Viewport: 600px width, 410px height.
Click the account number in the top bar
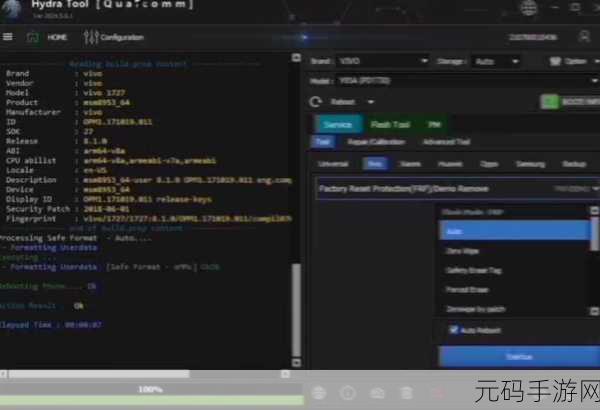point(533,37)
